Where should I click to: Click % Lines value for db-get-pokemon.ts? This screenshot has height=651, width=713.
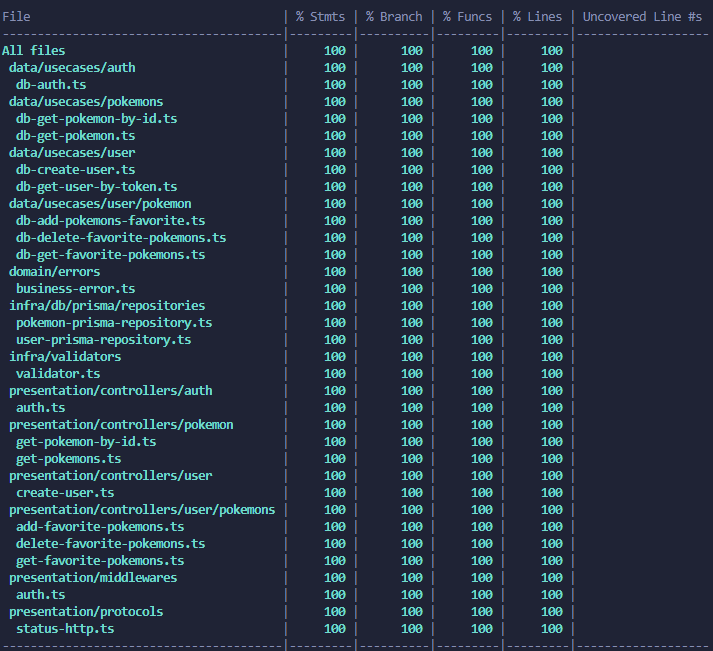click(552, 135)
